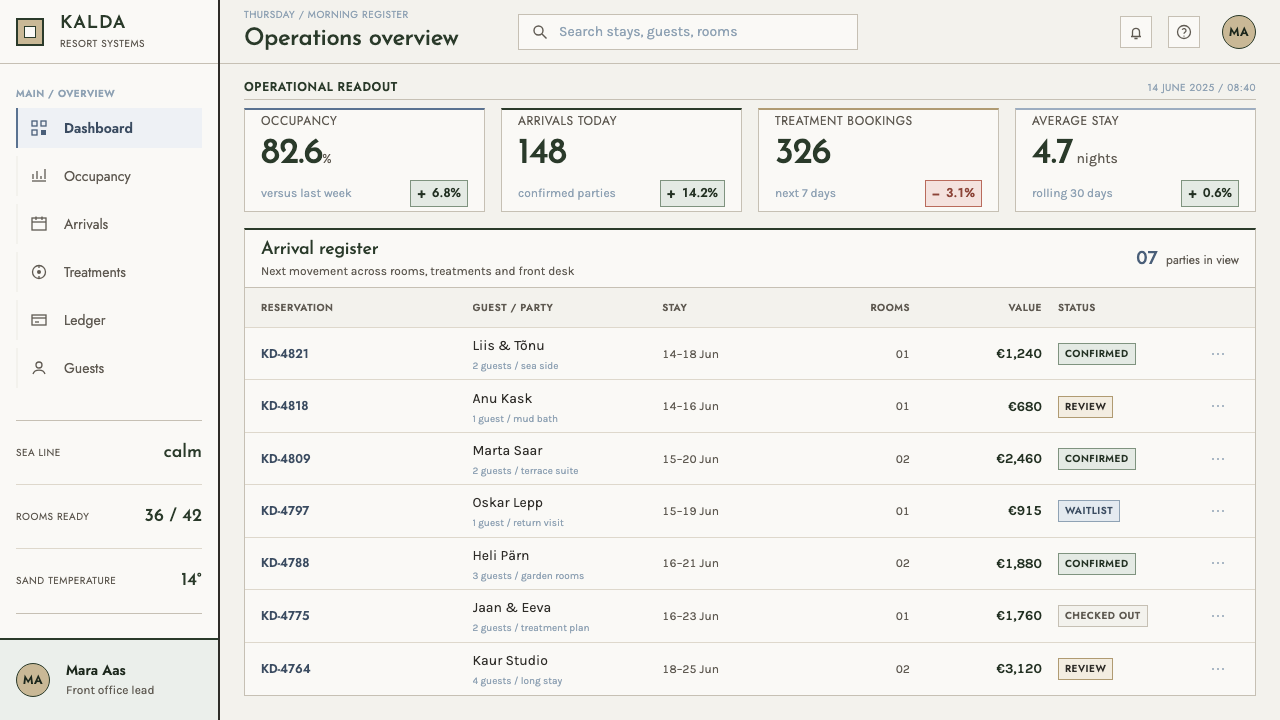Viewport: 1280px width, 720px height.
Task: Open row actions for KD-4821
Action: [x=1218, y=354]
